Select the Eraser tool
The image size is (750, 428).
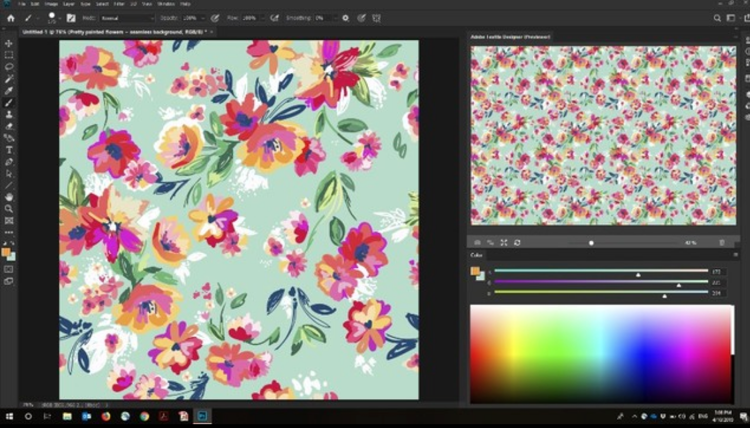coord(9,126)
